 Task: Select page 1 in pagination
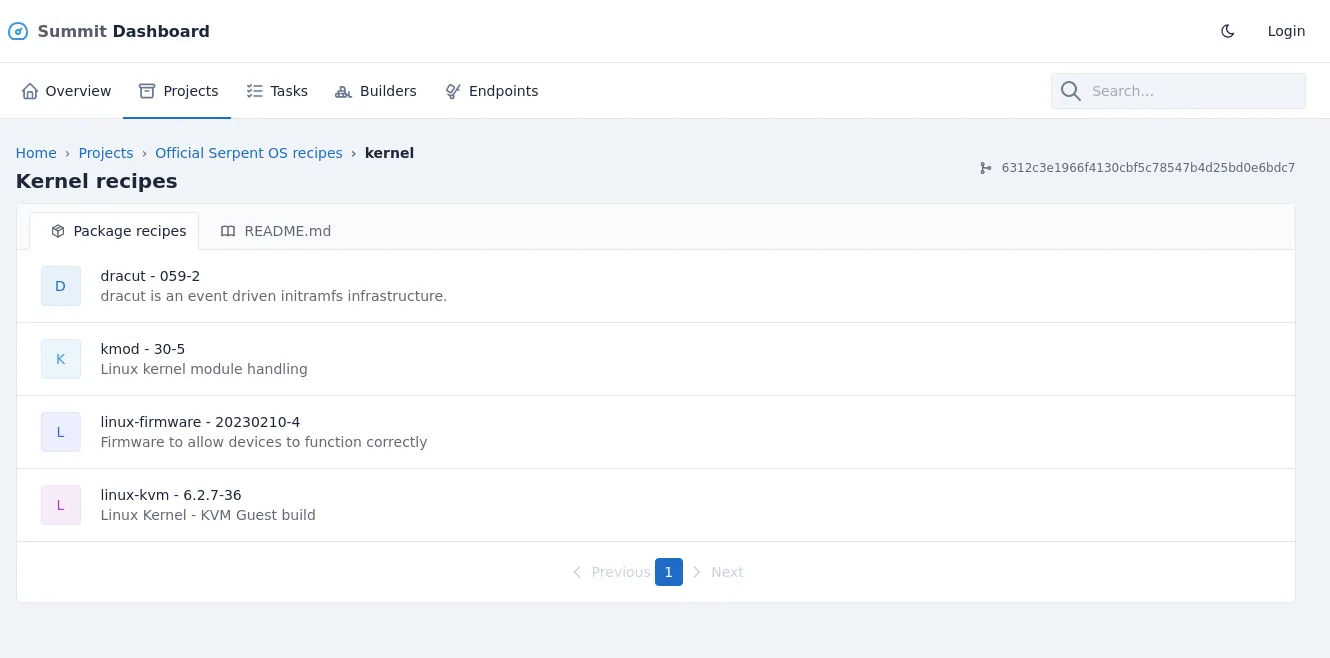[x=669, y=572]
